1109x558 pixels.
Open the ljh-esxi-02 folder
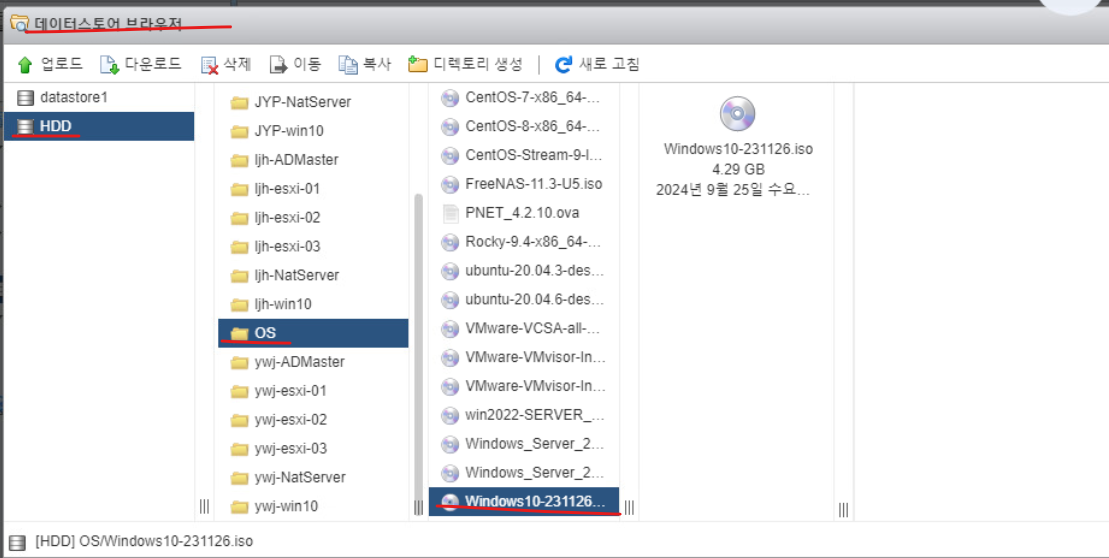coord(313,218)
